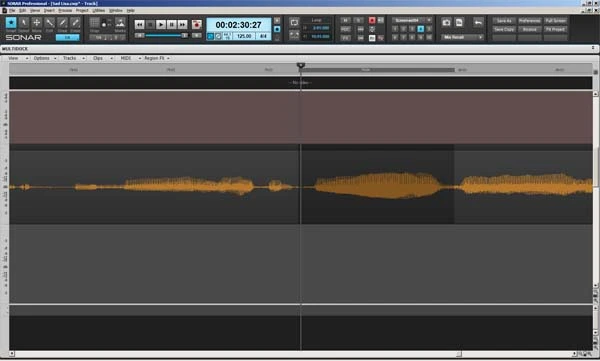This screenshot has width=600, height=361.
Task: Click the undo arrow icon in the Mix Recall module
Action: pyautogui.click(x=478, y=23)
